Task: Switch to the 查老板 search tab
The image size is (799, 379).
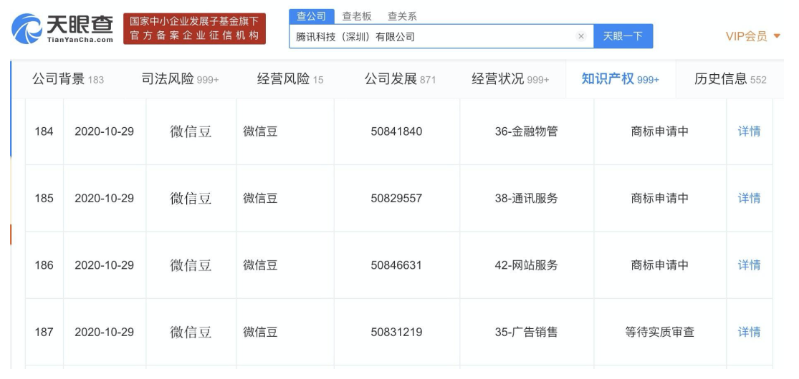Action: (x=357, y=16)
